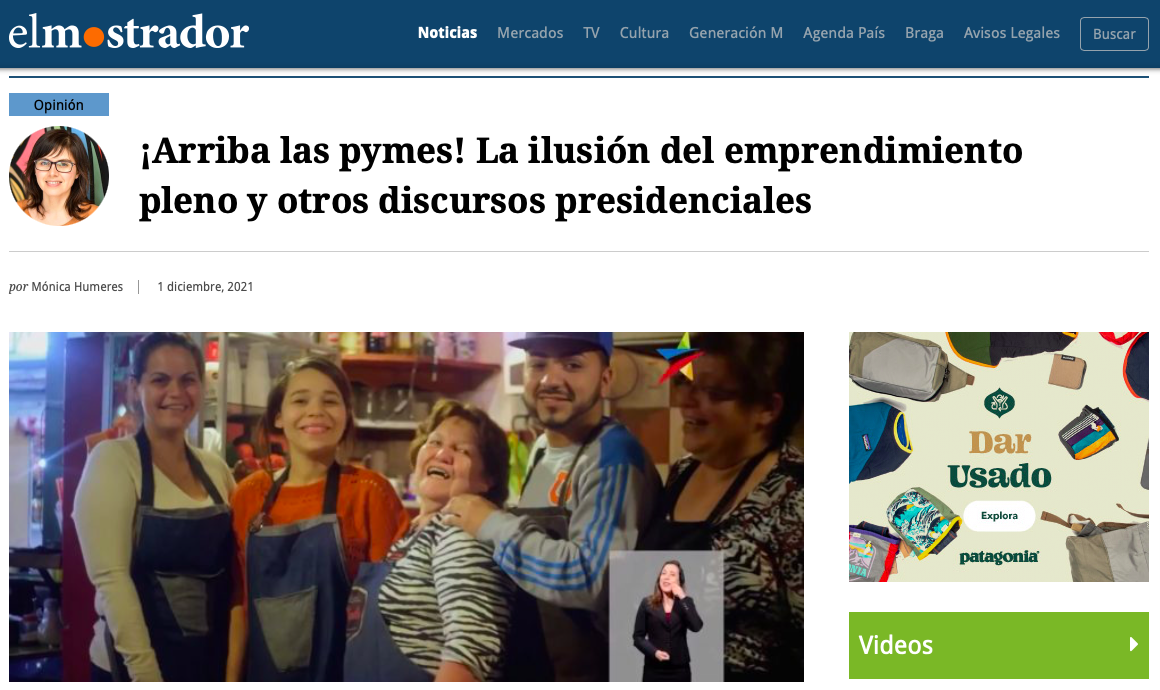Screen dimensions: 1160x690
Task: Open the green Videos banner
Action: pos(999,645)
